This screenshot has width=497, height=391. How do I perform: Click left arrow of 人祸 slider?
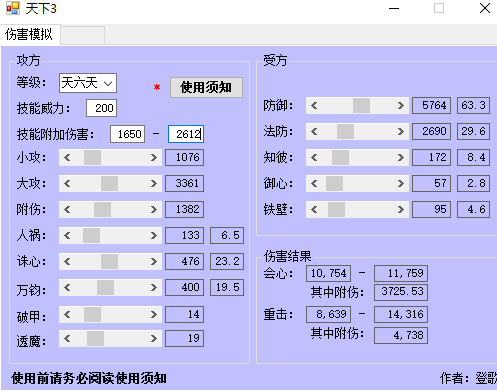tap(67, 235)
